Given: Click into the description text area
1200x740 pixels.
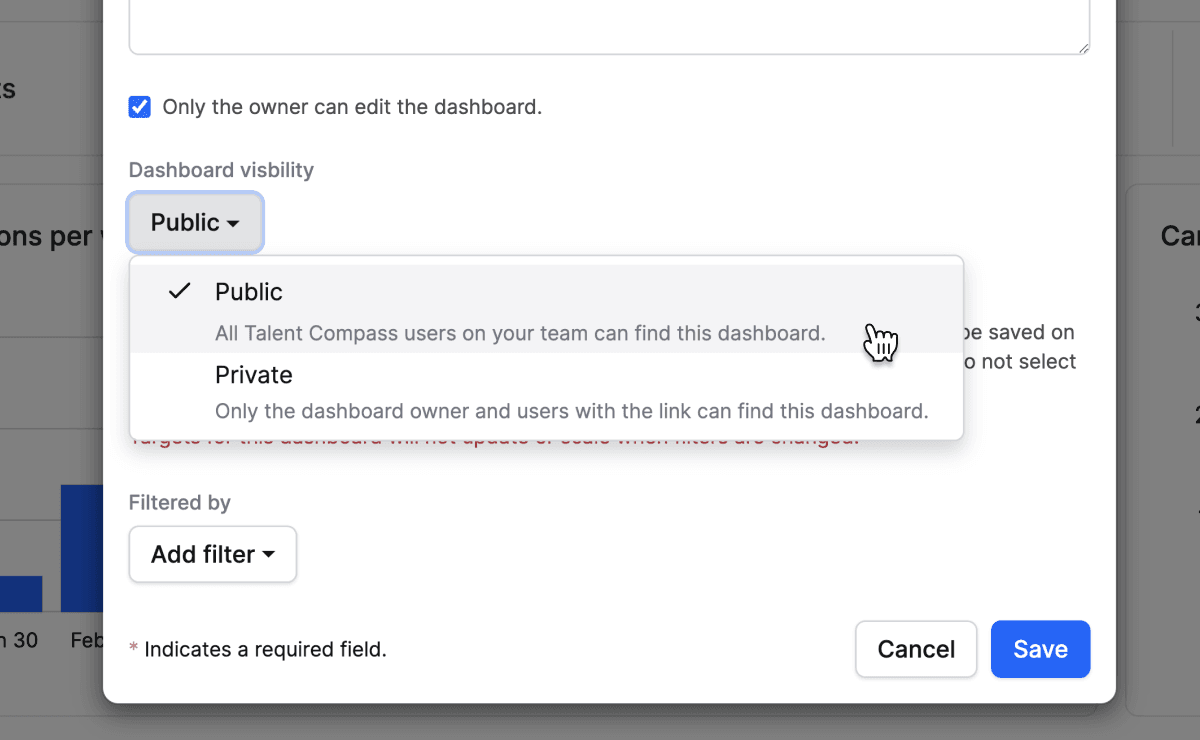Looking at the screenshot, I should point(608,25).
